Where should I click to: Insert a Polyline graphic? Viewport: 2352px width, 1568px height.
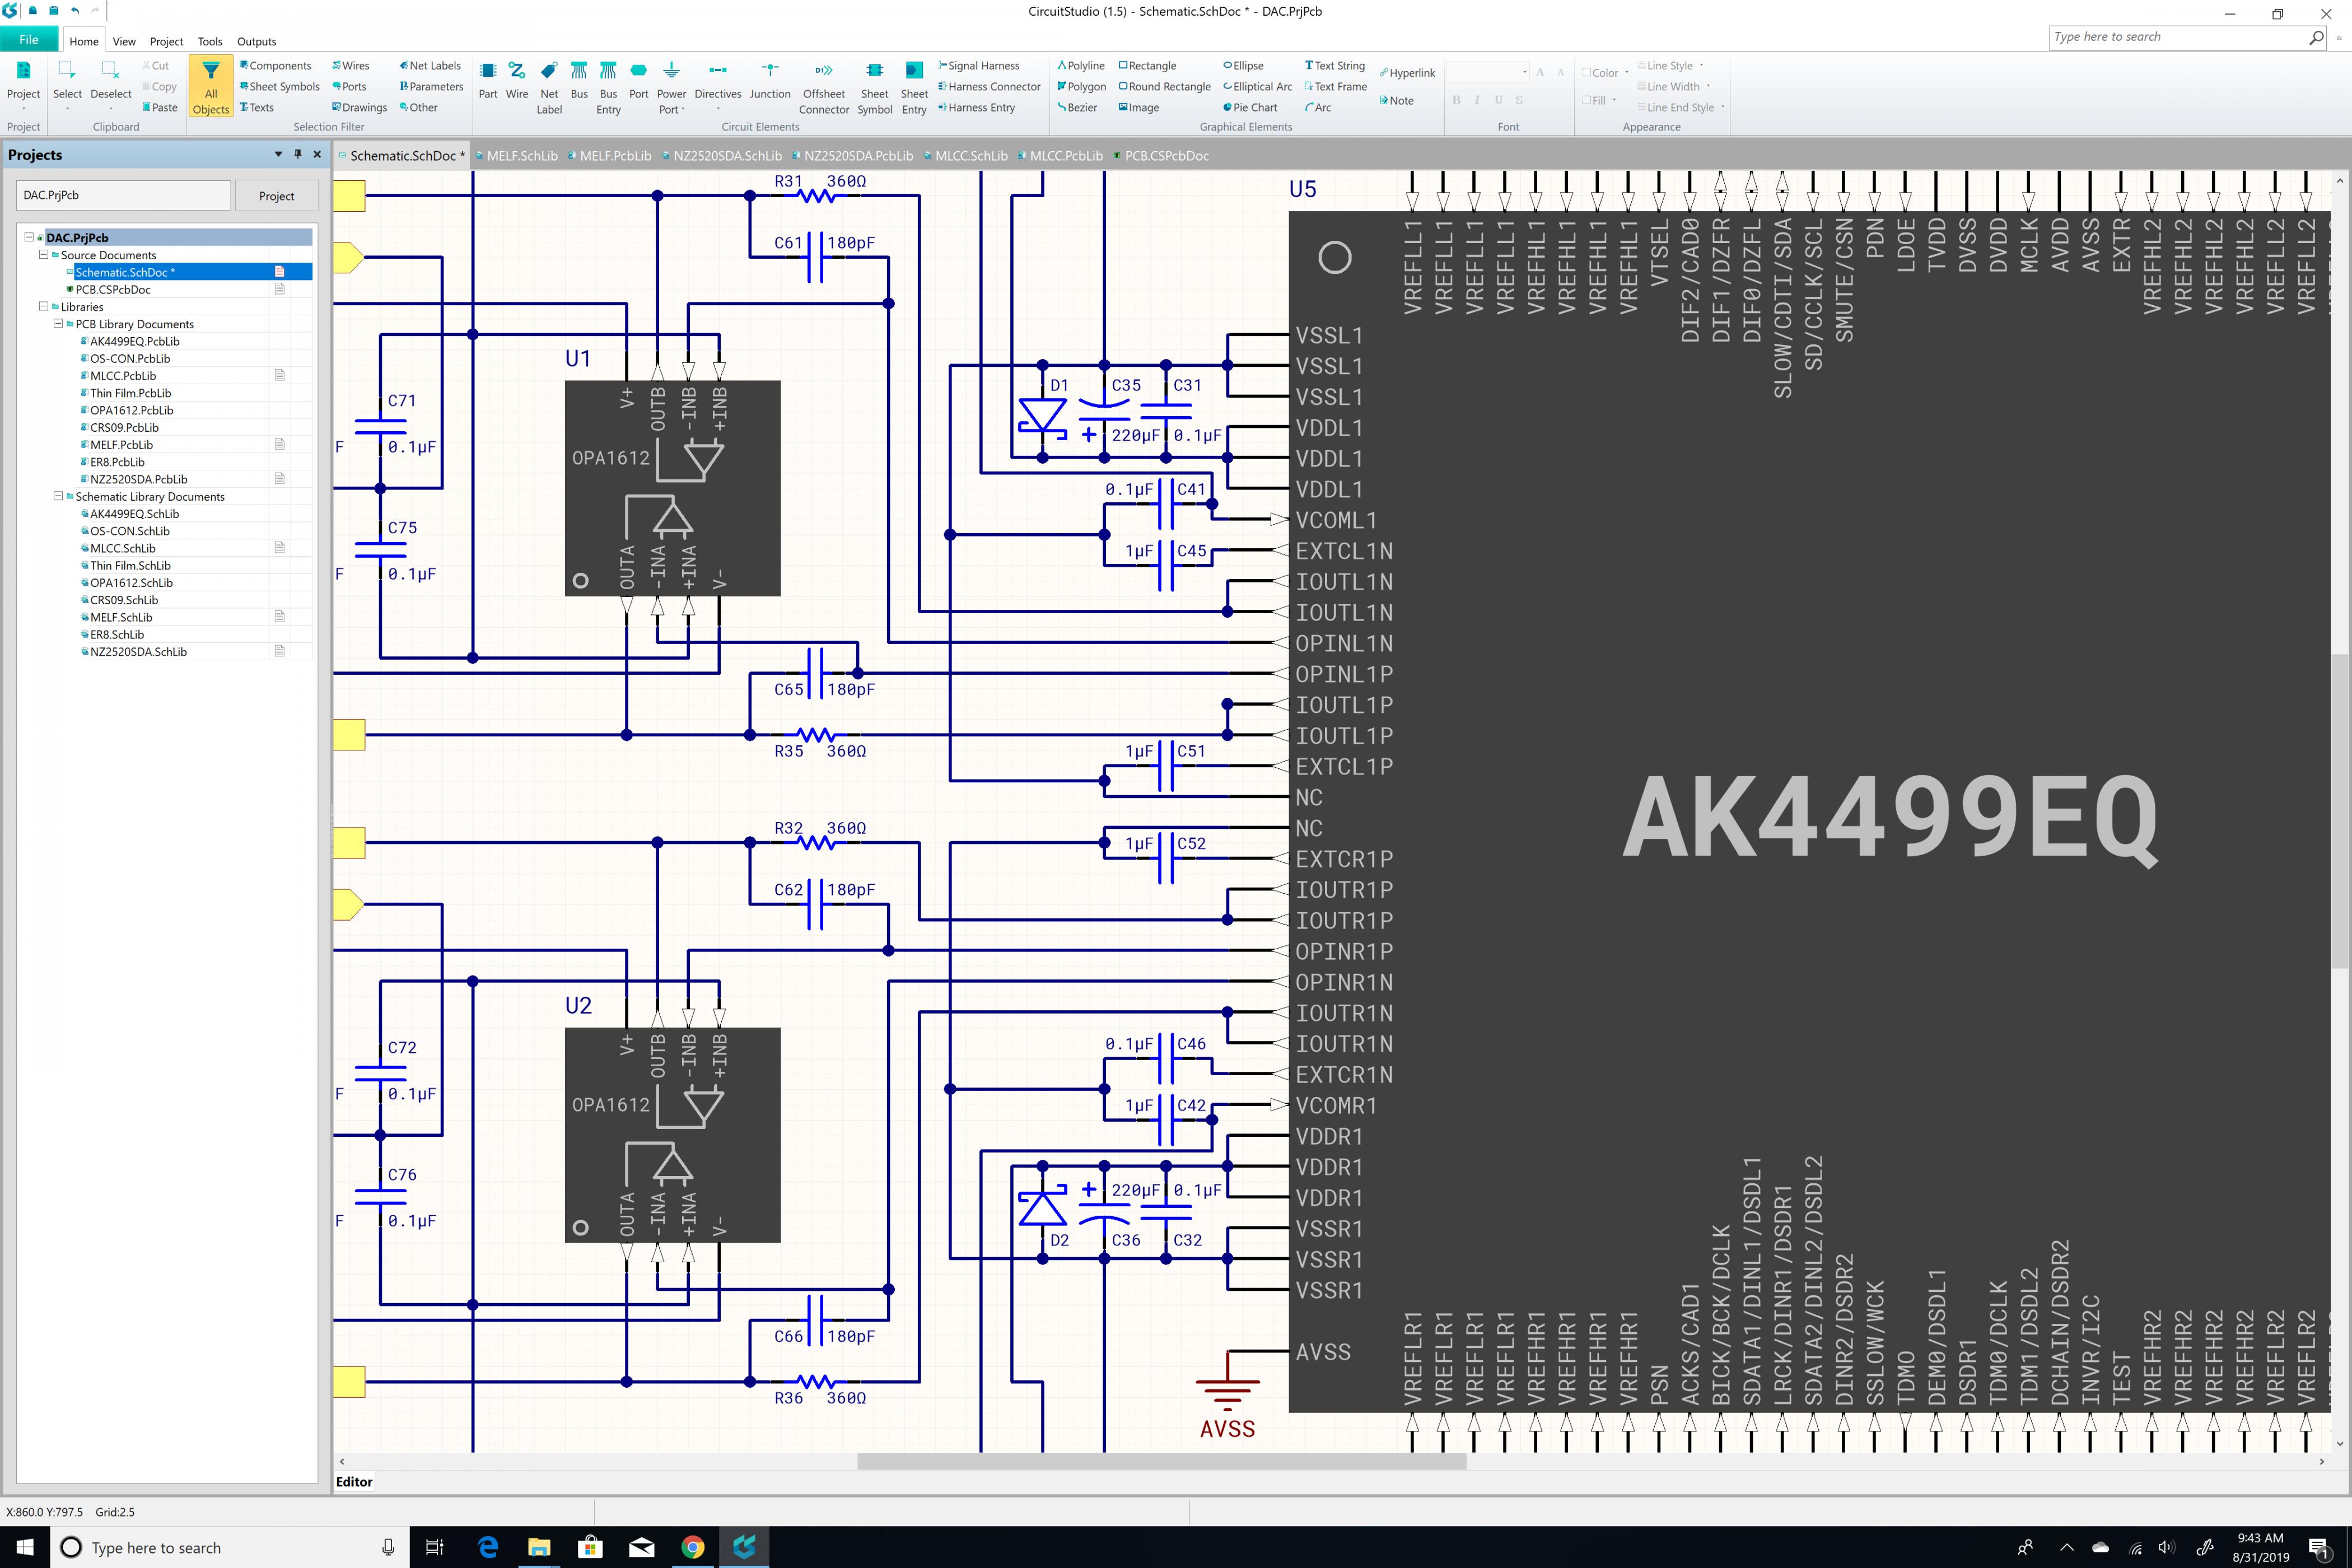[x=1081, y=66]
